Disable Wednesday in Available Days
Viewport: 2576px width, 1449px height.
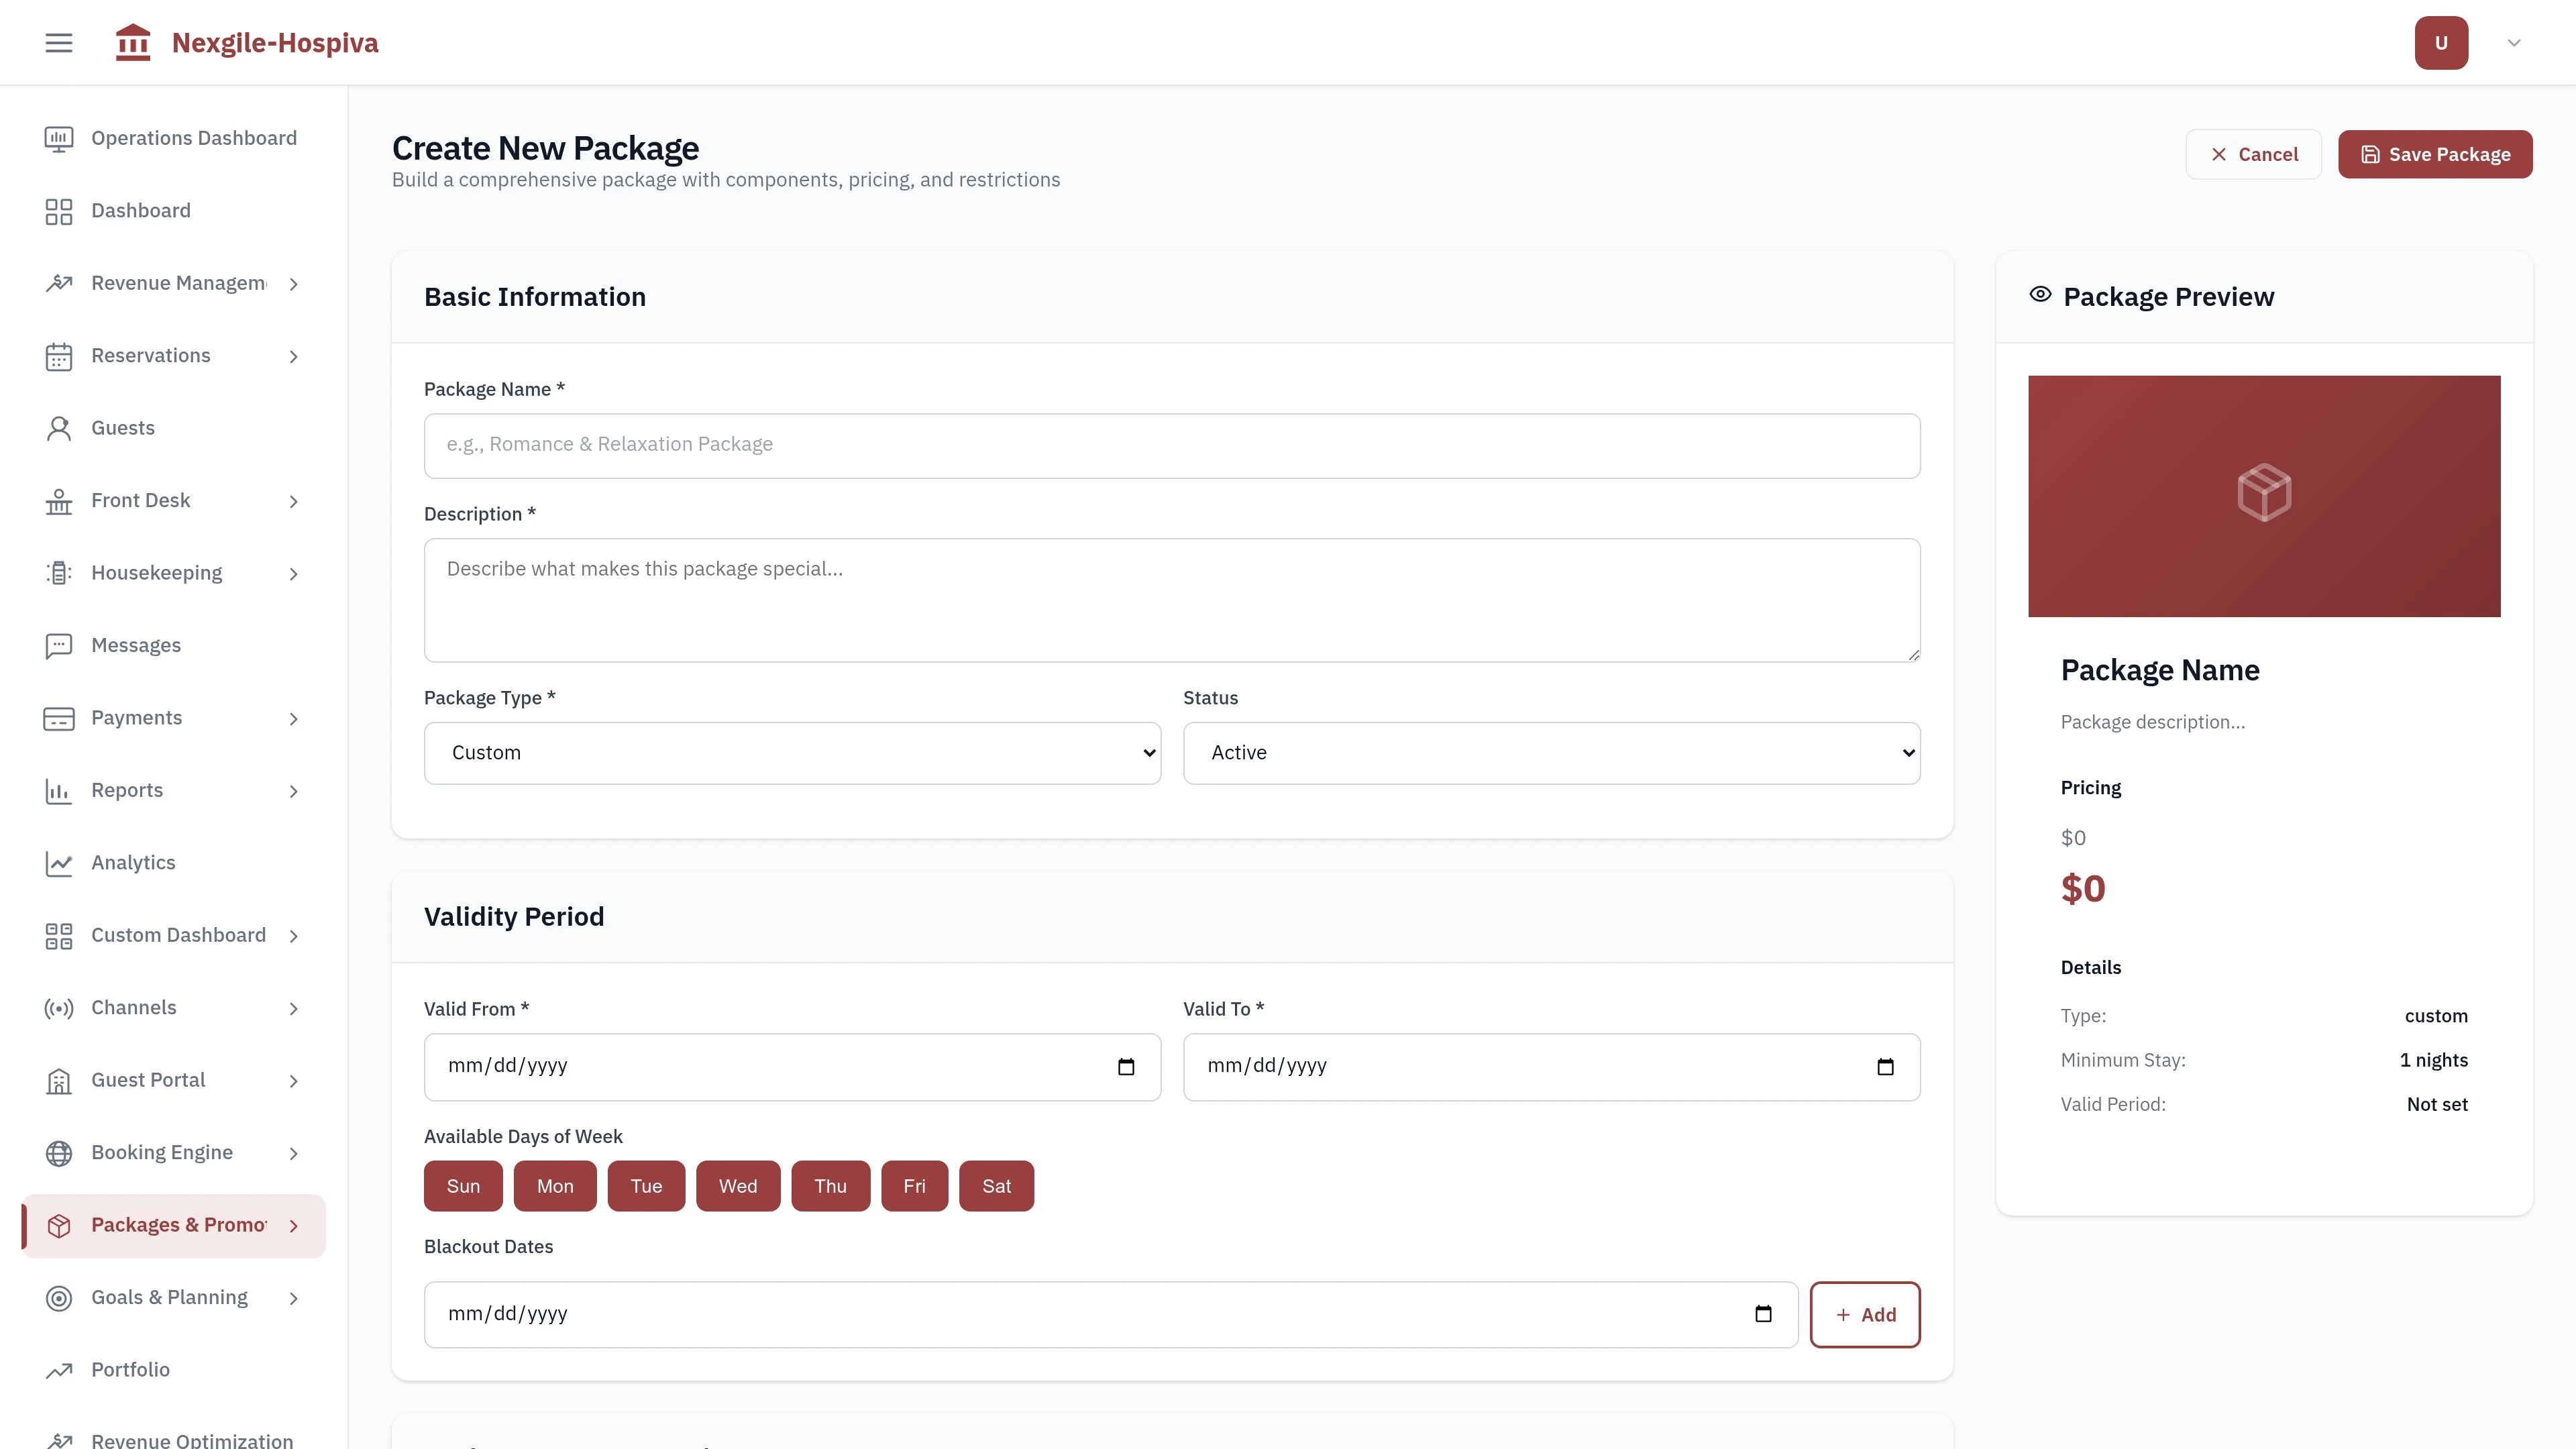(738, 1185)
